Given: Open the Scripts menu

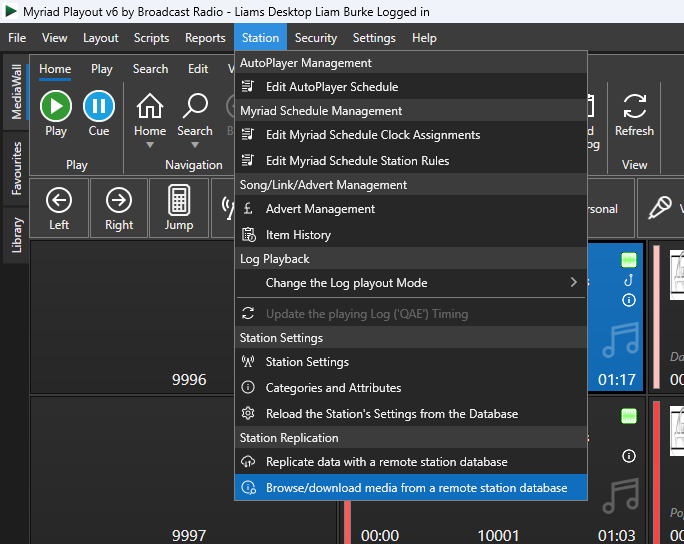Looking at the screenshot, I should point(151,38).
